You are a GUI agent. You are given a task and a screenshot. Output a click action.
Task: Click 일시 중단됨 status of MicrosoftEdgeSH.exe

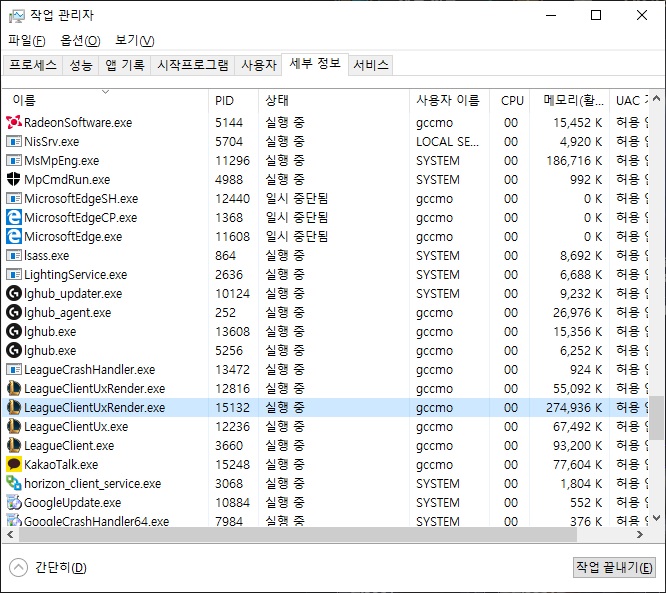pyautogui.click(x=296, y=198)
